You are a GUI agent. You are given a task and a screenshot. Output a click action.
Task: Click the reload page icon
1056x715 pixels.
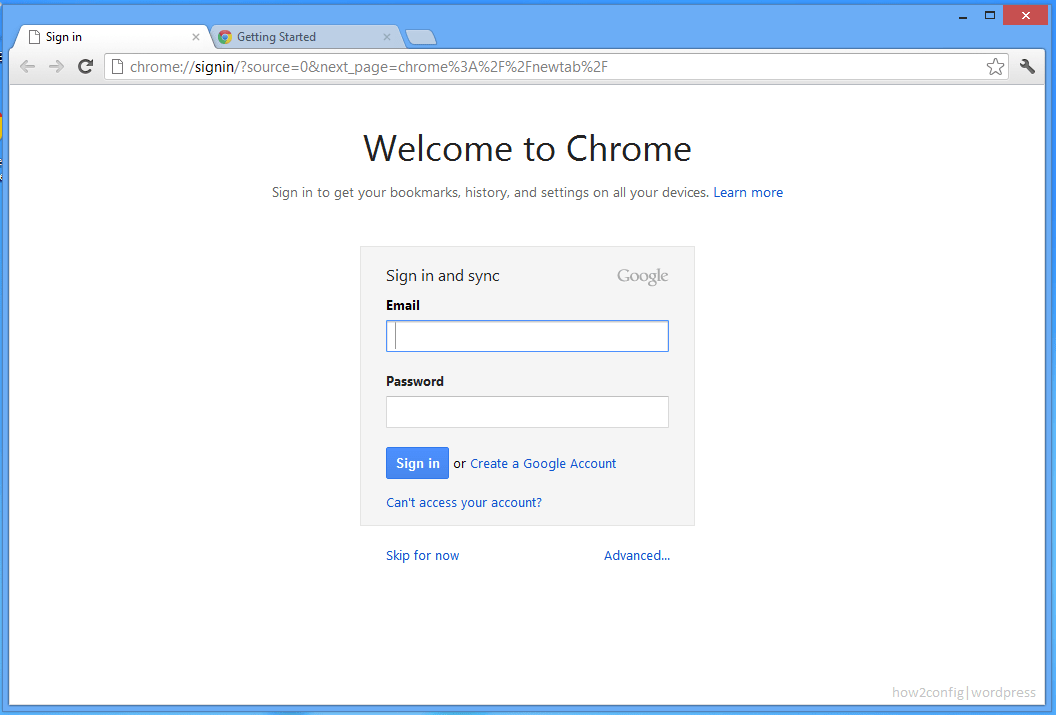click(x=85, y=66)
